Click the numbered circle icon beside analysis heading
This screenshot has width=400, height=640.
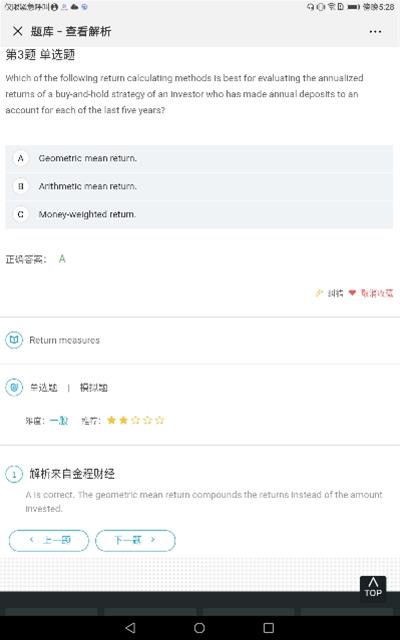coord(14,475)
